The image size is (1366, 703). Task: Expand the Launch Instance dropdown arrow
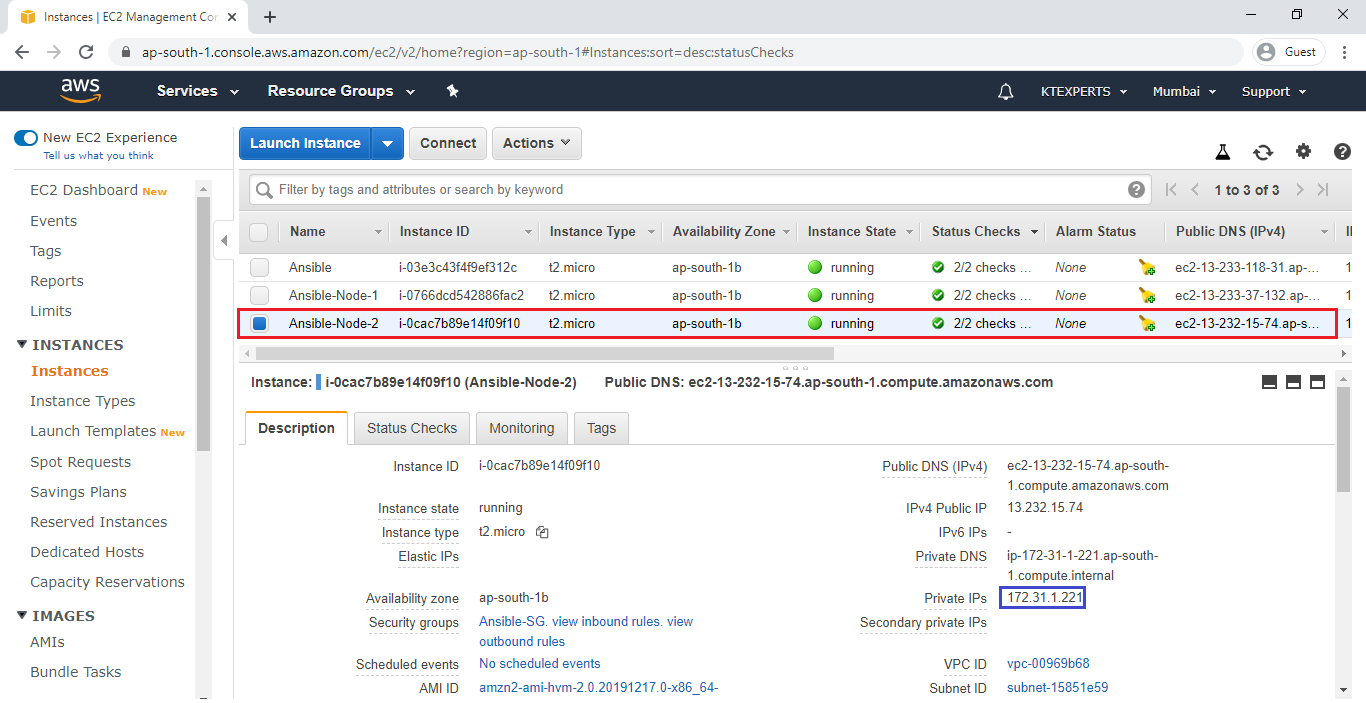[x=387, y=143]
